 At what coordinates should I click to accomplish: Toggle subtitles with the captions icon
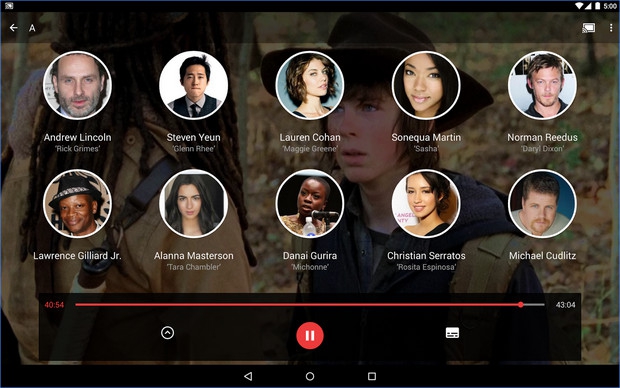[x=452, y=333]
